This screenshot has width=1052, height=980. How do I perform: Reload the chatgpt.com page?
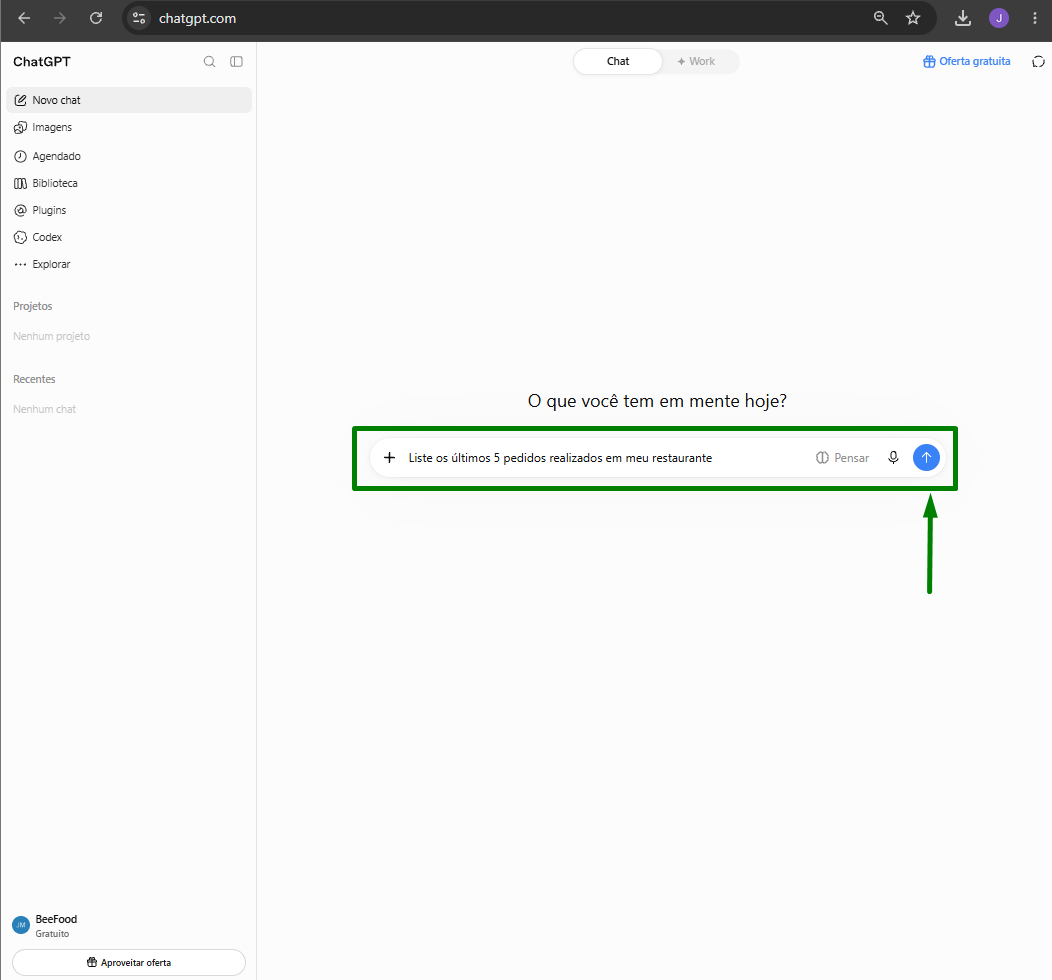(x=96, y=18)
